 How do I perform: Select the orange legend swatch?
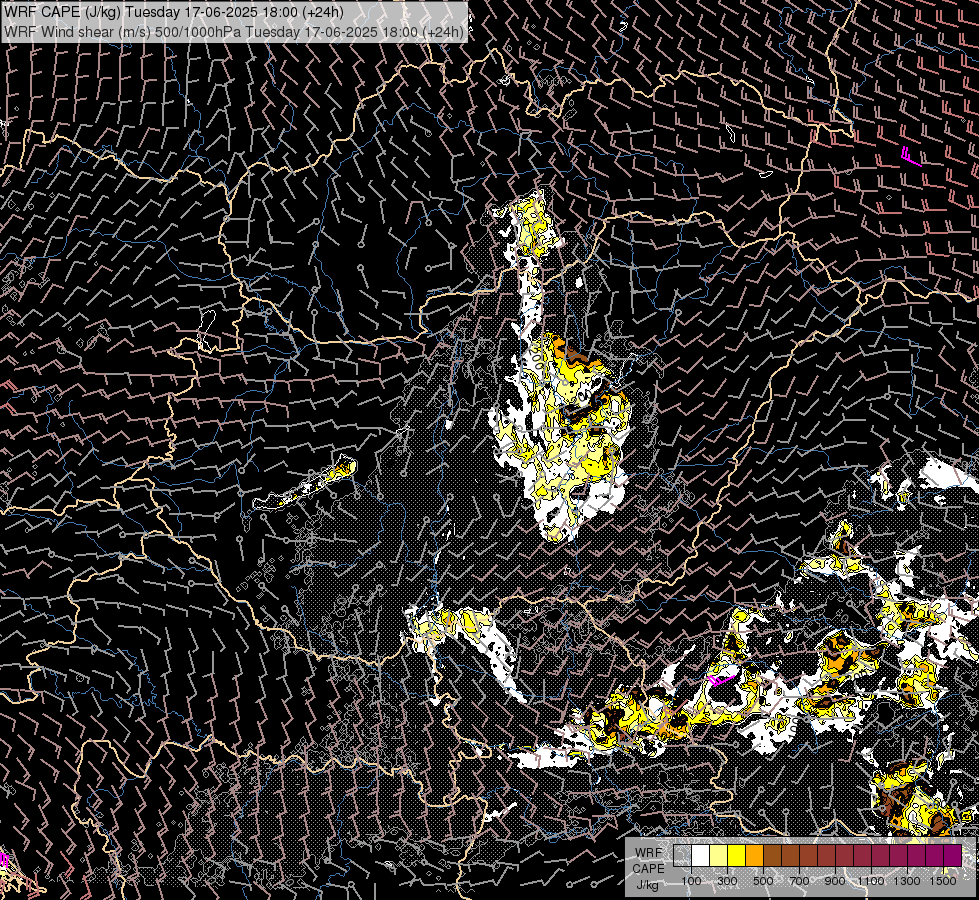[754, 855]
